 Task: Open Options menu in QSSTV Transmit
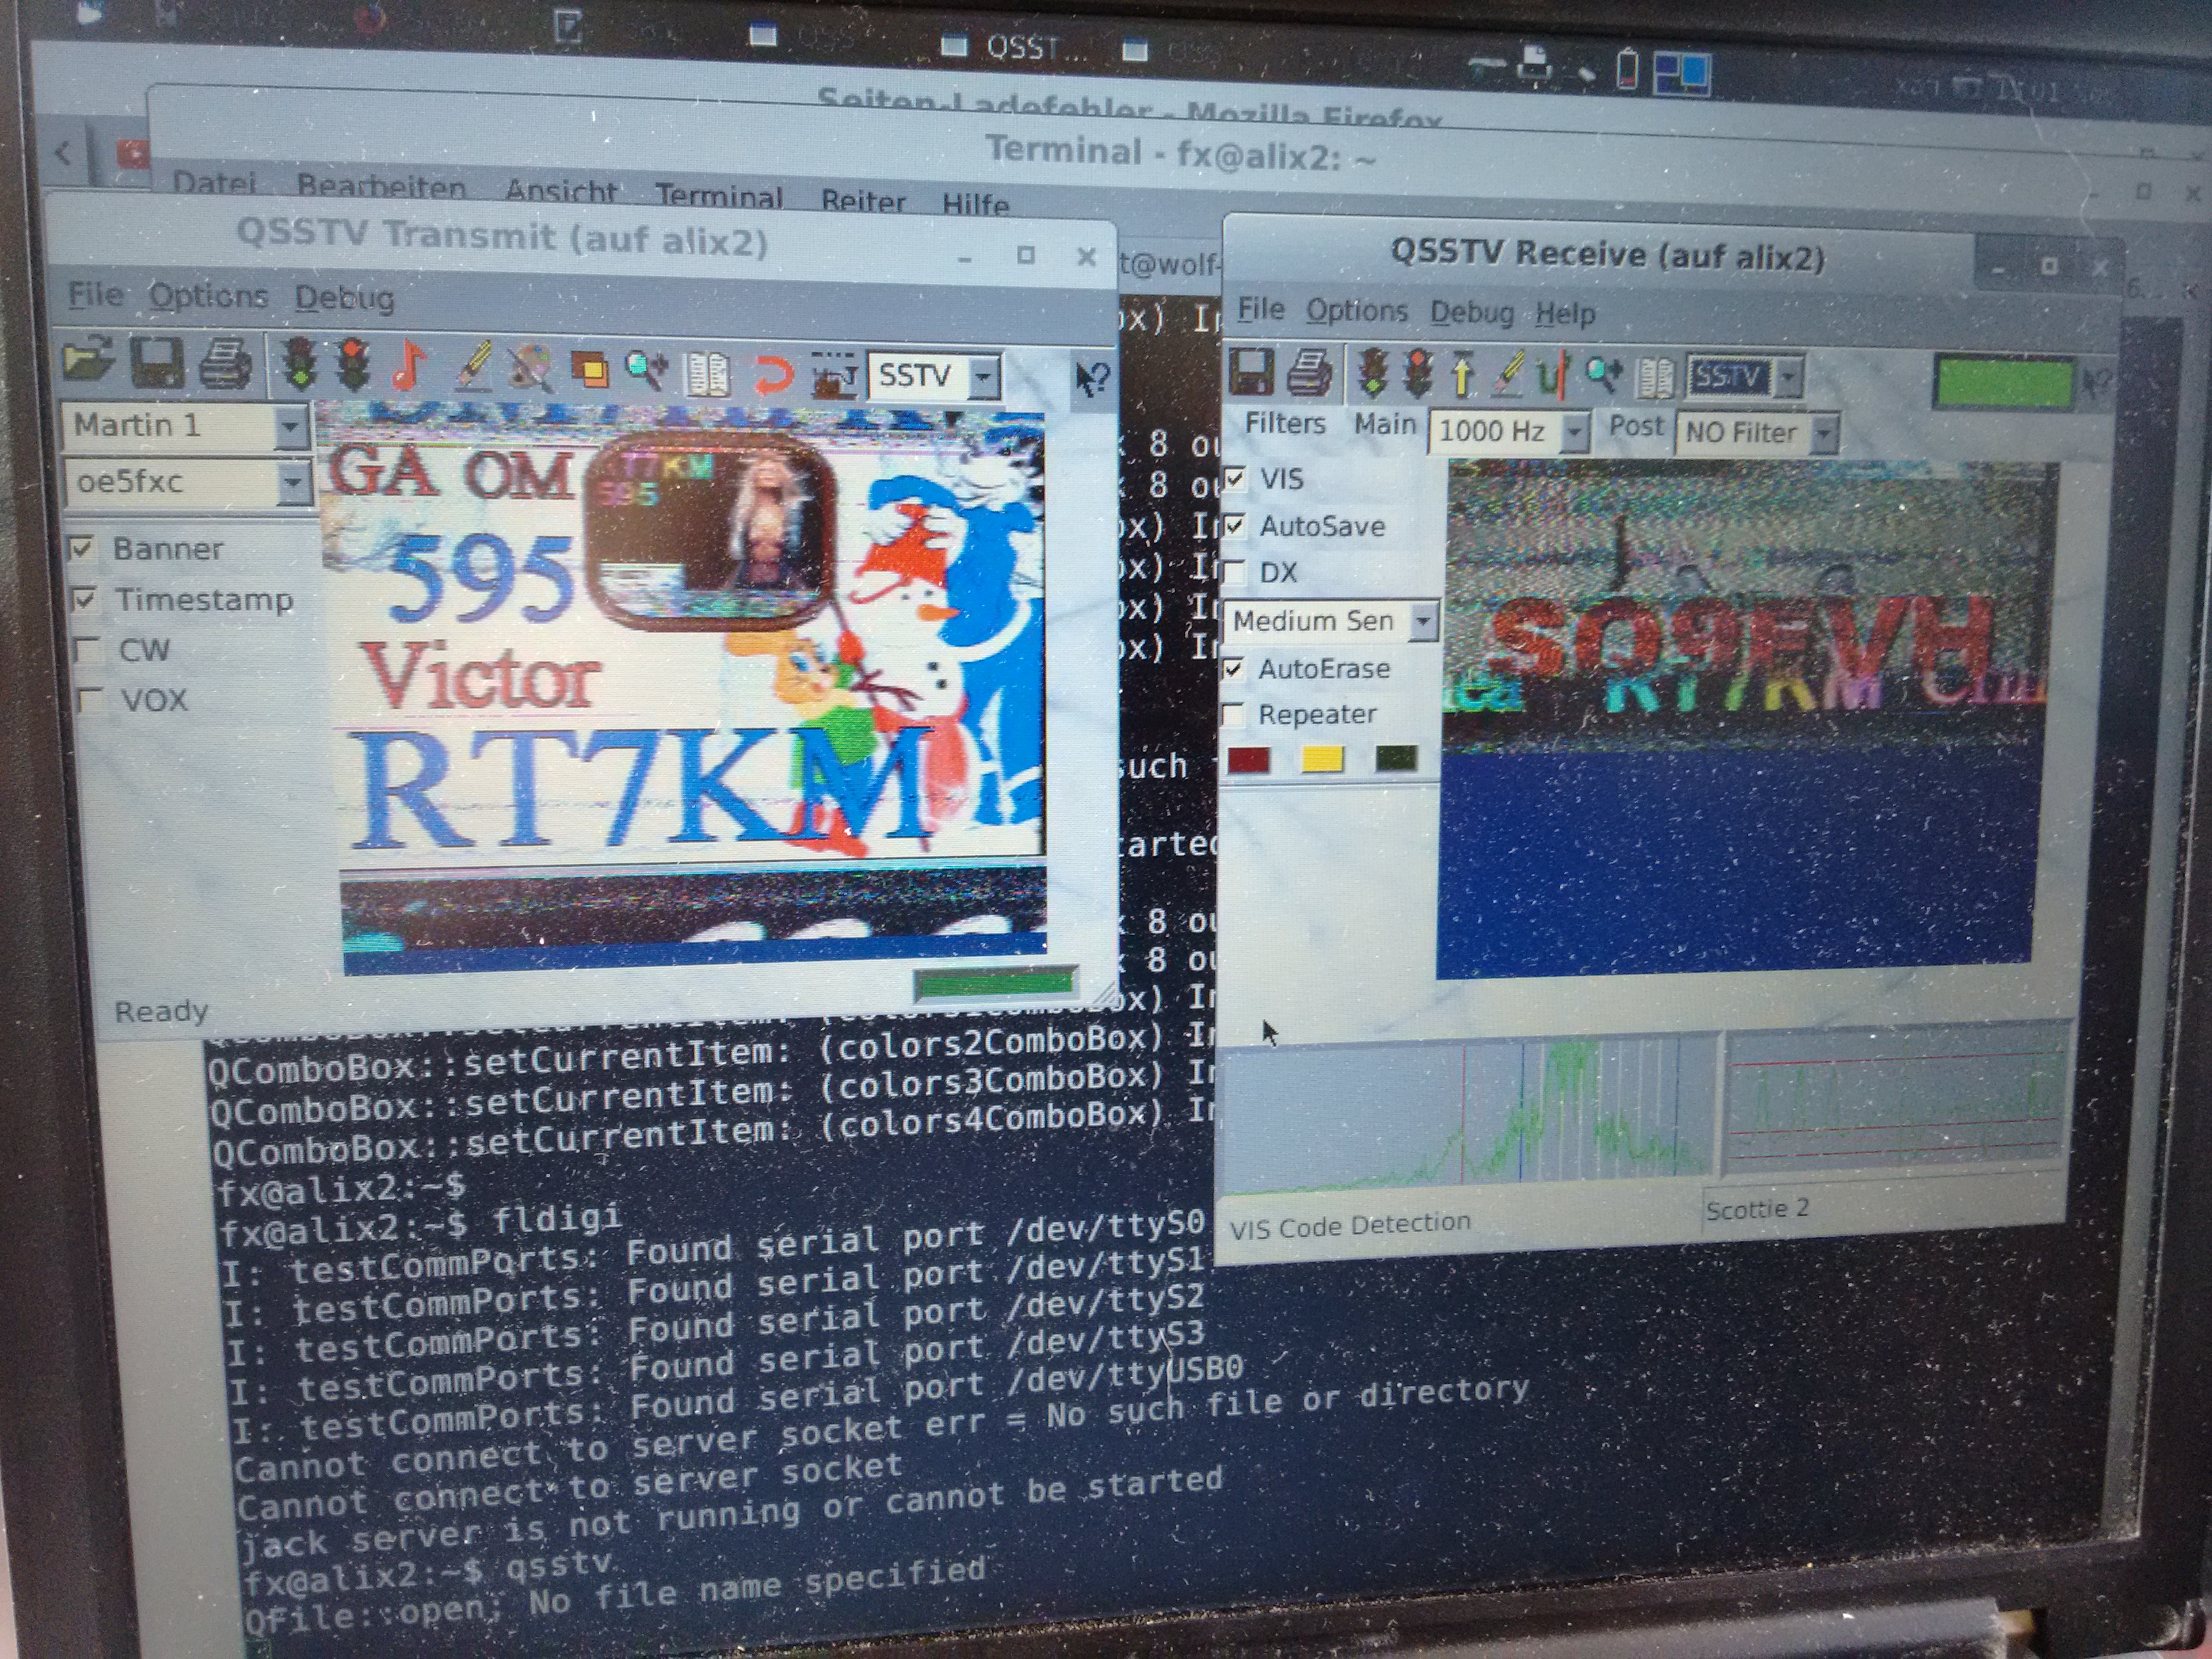[x=208, y=295]
